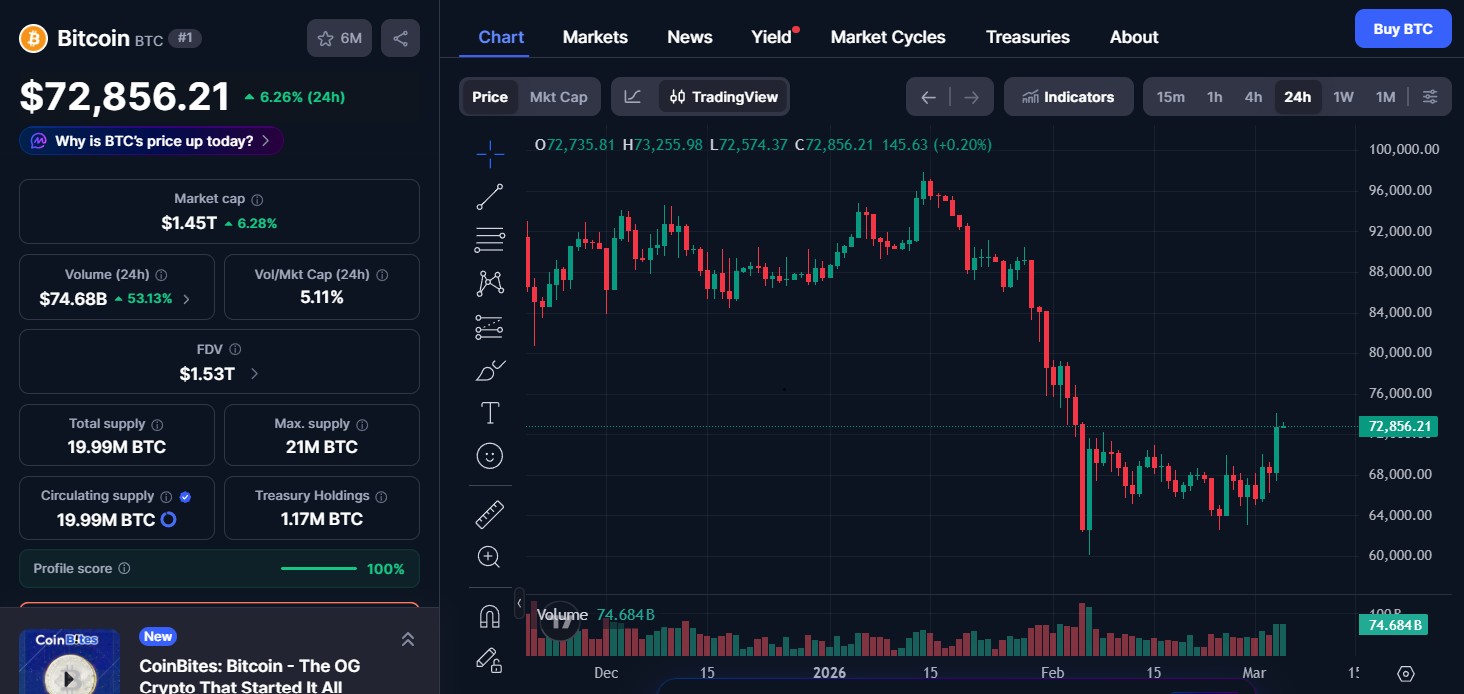Select the measure ruler tool
This screenshot has height=694, width=1464.
click(489, 512)
